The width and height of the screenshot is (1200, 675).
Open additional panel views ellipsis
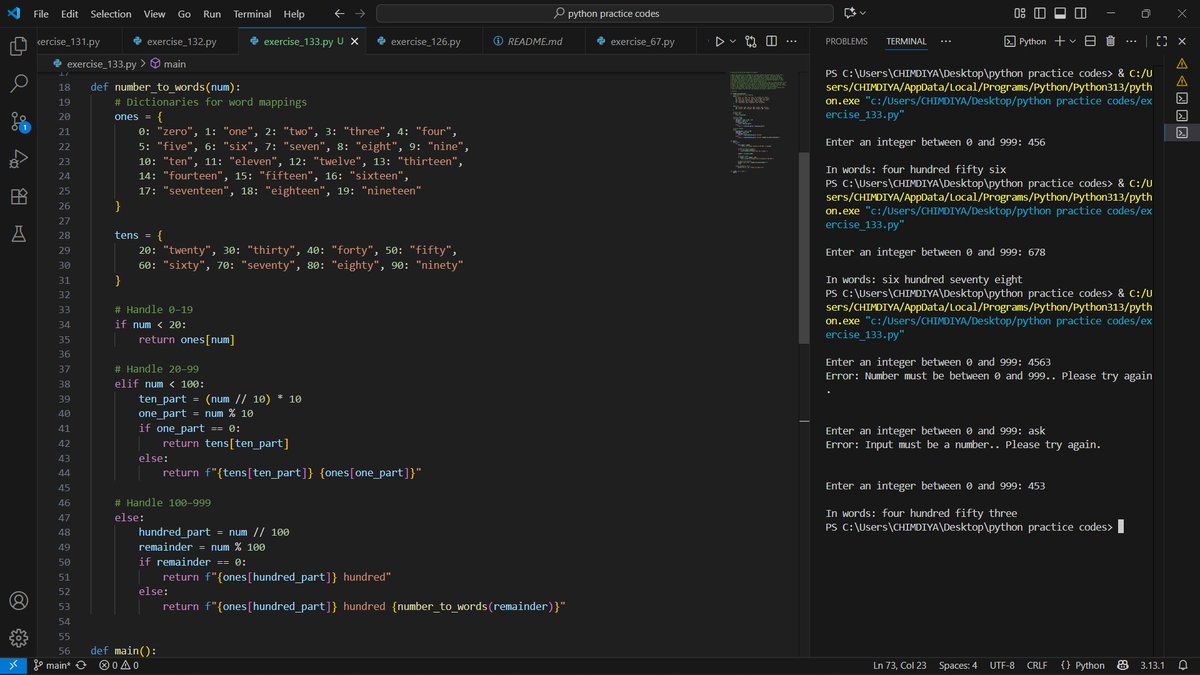point(946,42)
